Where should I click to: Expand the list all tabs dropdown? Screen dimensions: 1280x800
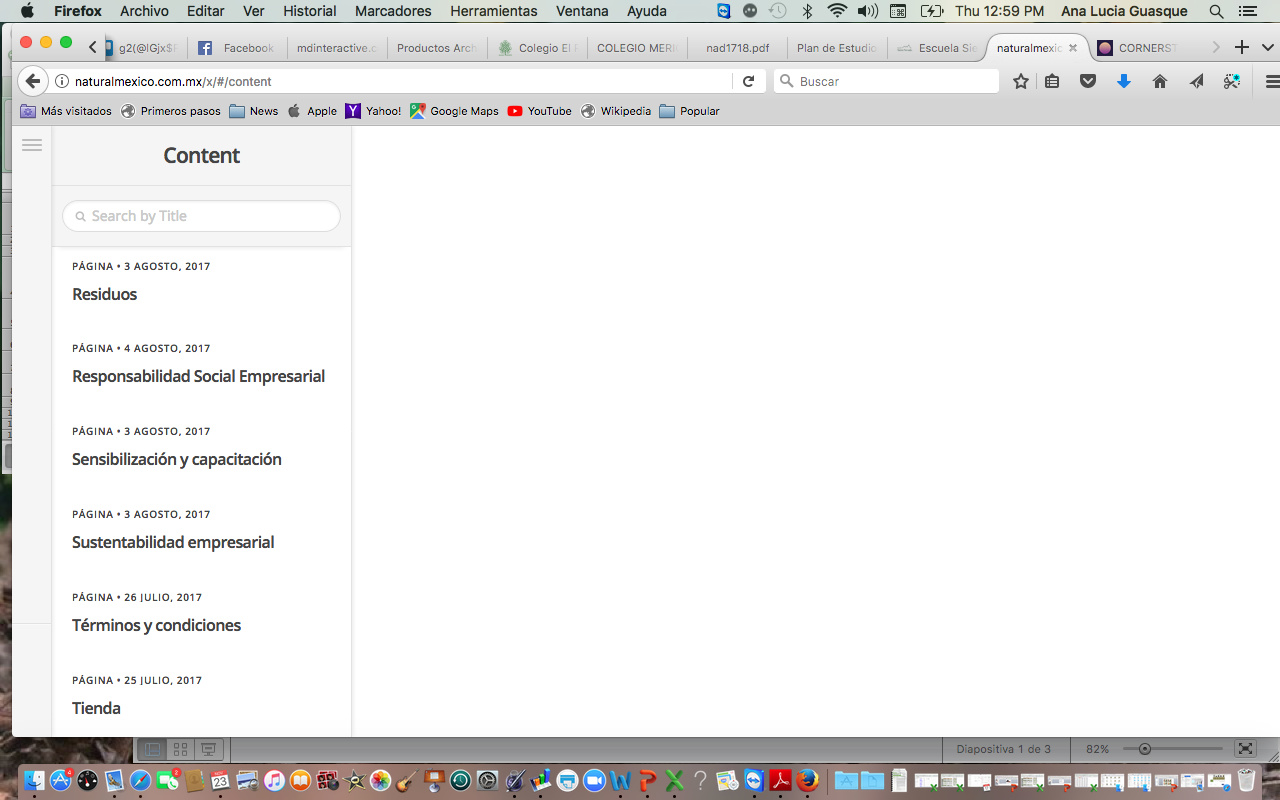(x=1268, y=47)
